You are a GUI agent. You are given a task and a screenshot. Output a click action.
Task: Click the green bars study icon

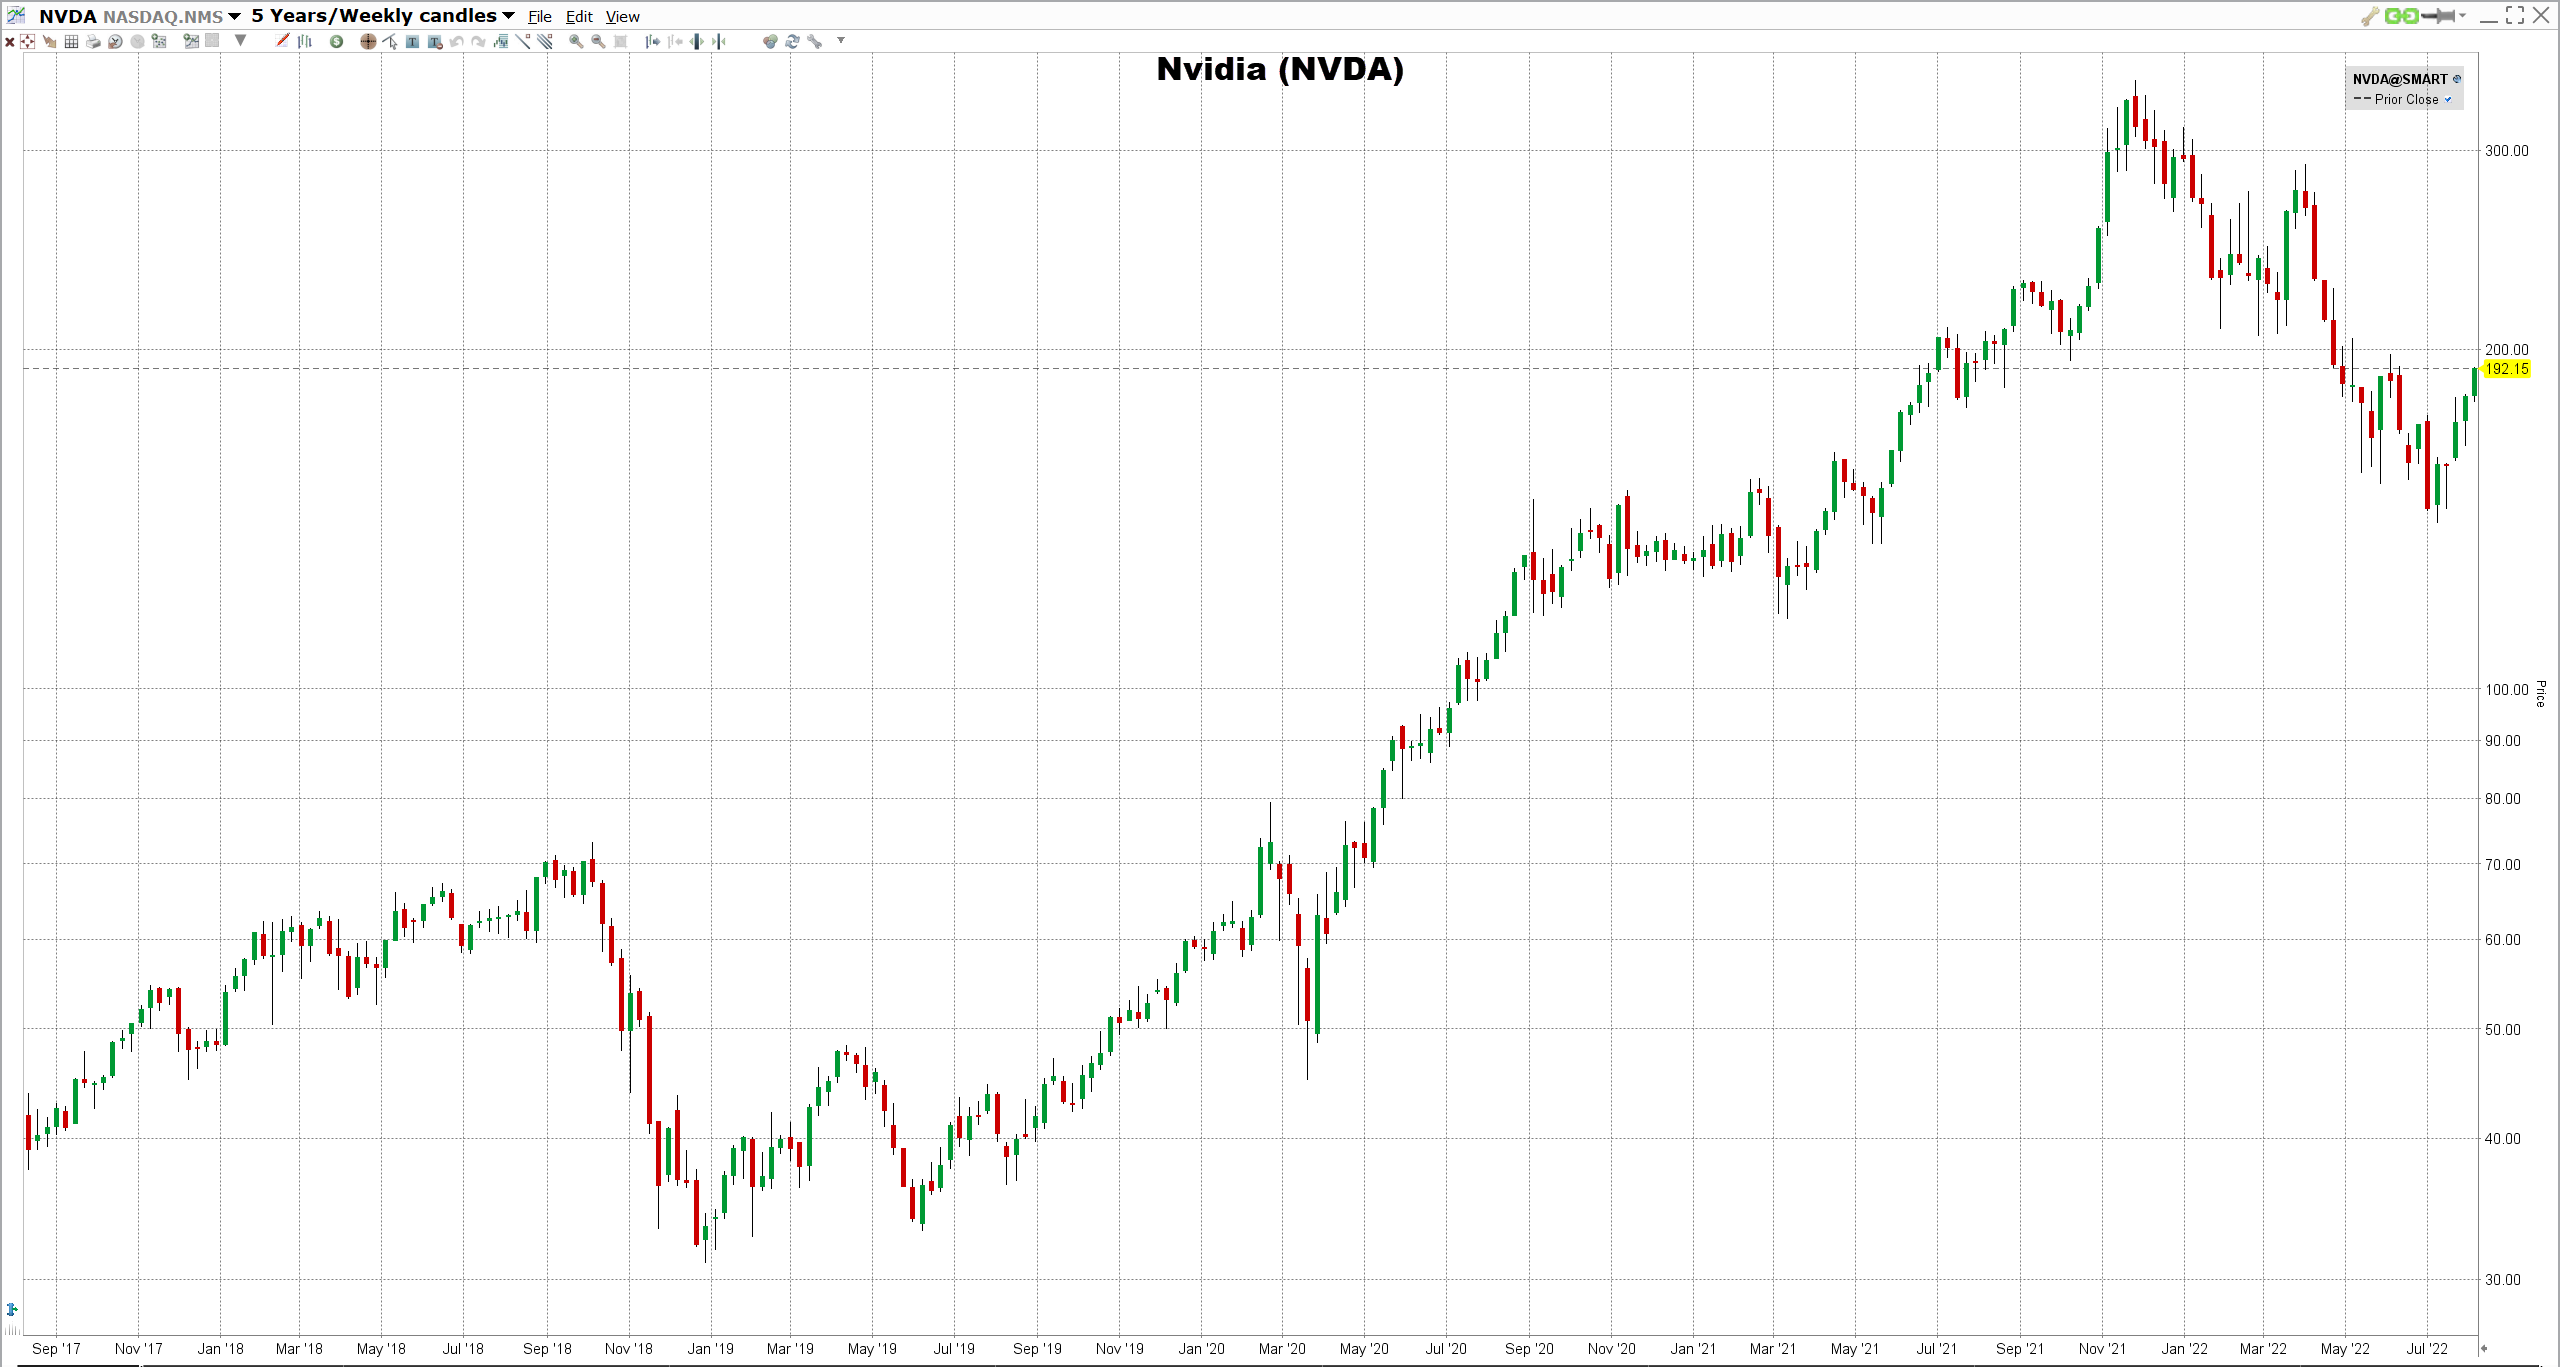point(501,41)
